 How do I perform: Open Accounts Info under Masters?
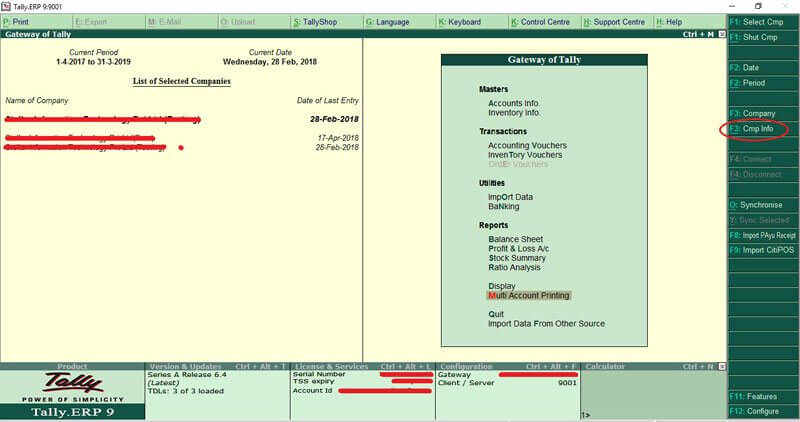click(x=514, y=103)
